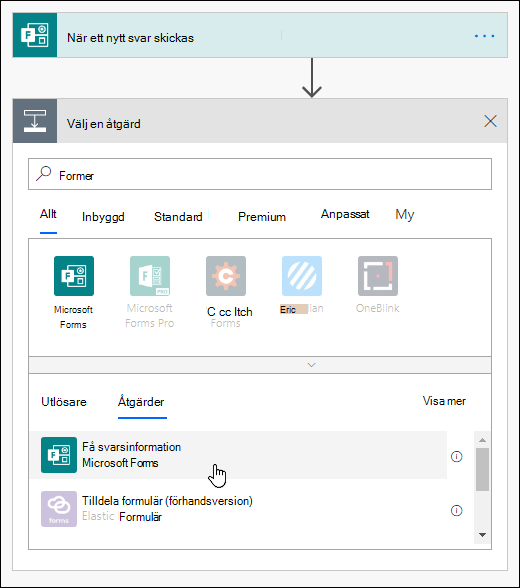Select the OneBlink connector icon
Image resolution: width=520 pixels, height=588 pixels.
378,276
